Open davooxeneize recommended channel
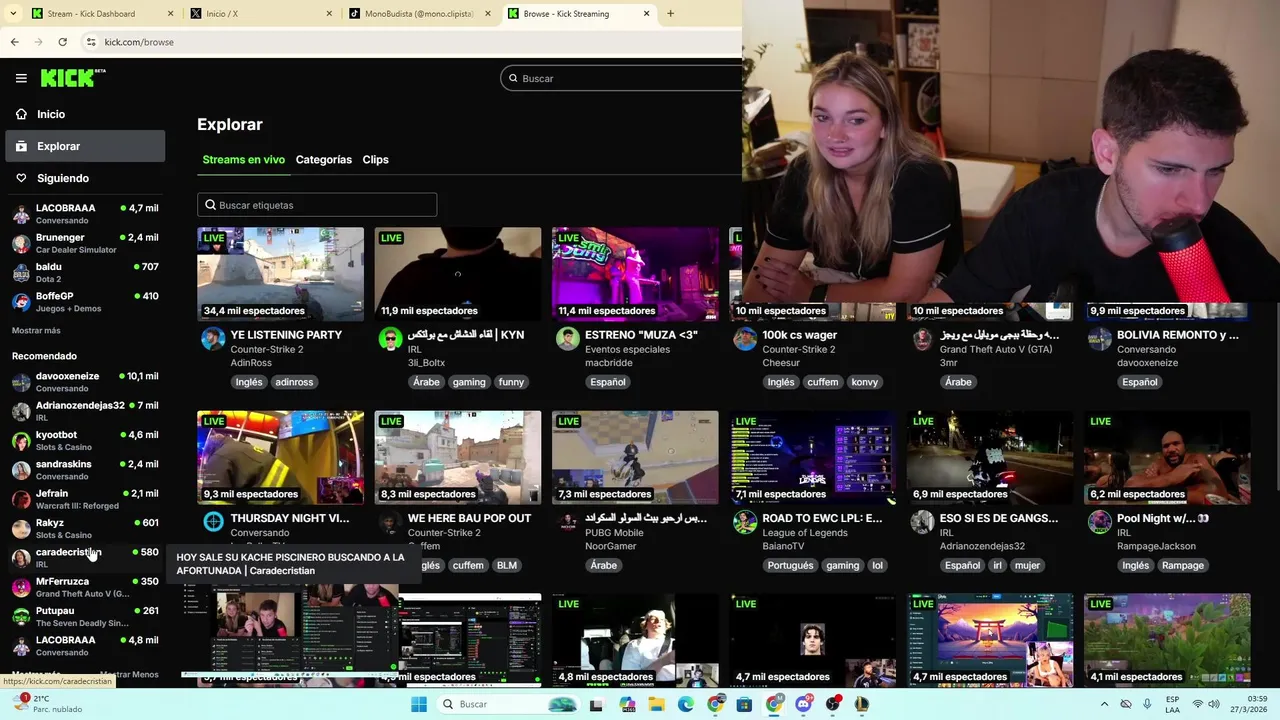The width and height of the screenshot is (1280, 720). [x=85, y=382]
